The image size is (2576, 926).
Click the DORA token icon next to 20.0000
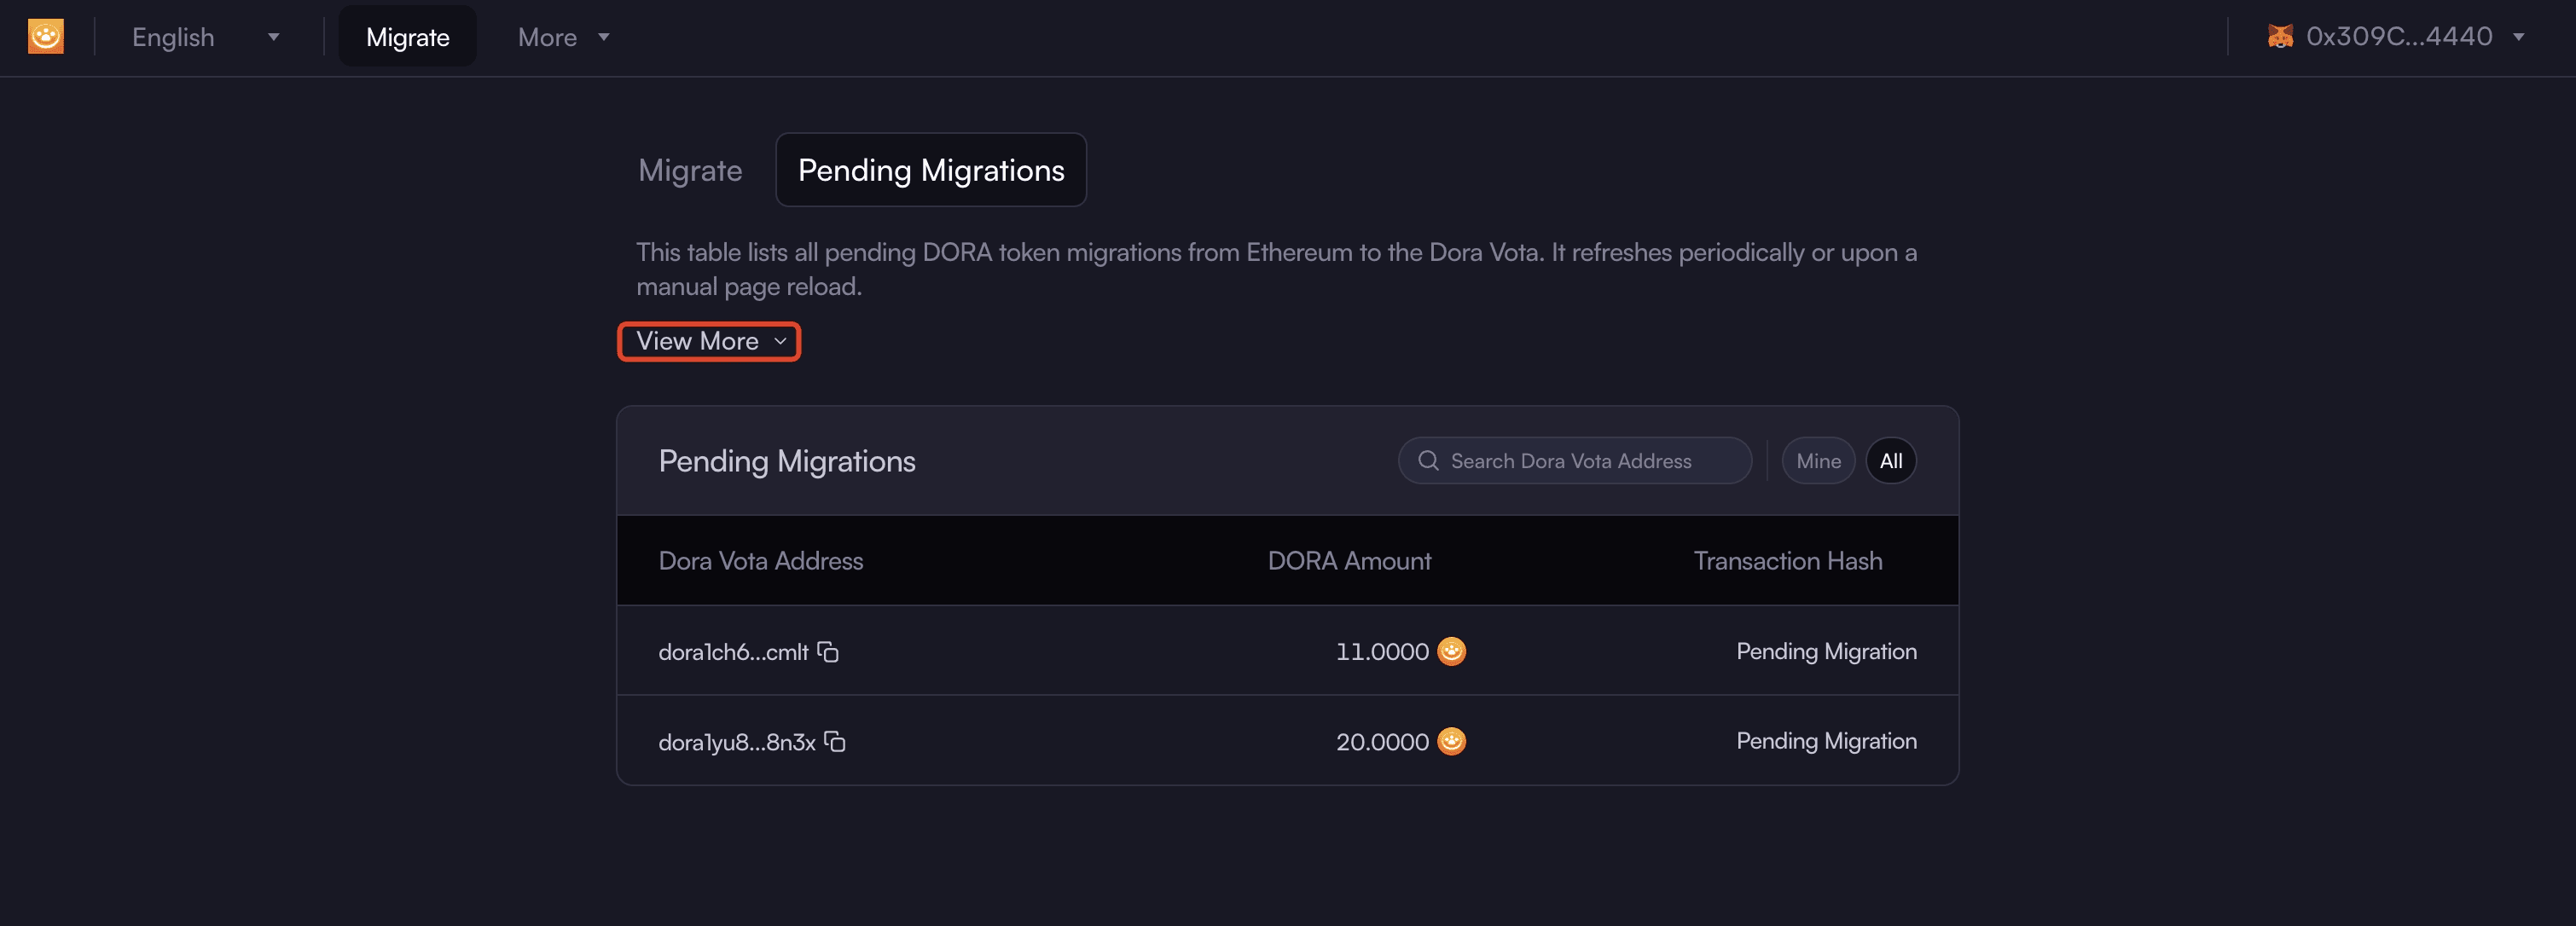pos(1451,741)
